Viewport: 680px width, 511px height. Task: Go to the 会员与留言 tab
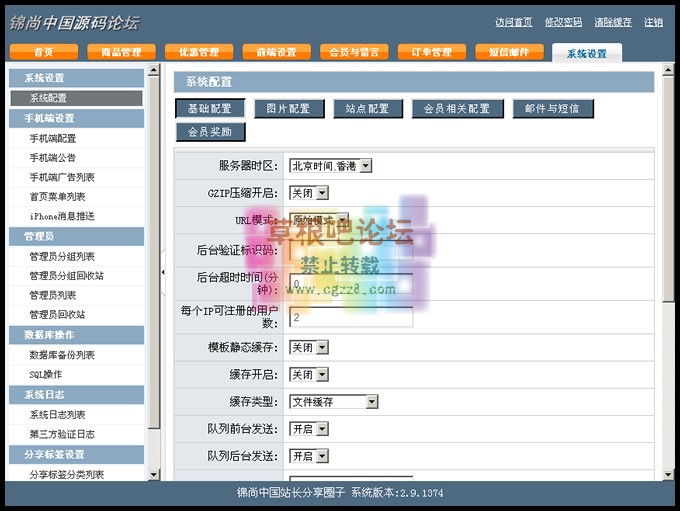[354, 52]
